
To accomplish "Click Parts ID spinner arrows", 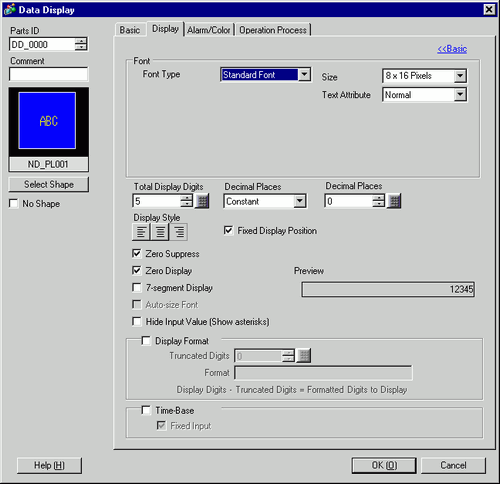I will point(81,44).
